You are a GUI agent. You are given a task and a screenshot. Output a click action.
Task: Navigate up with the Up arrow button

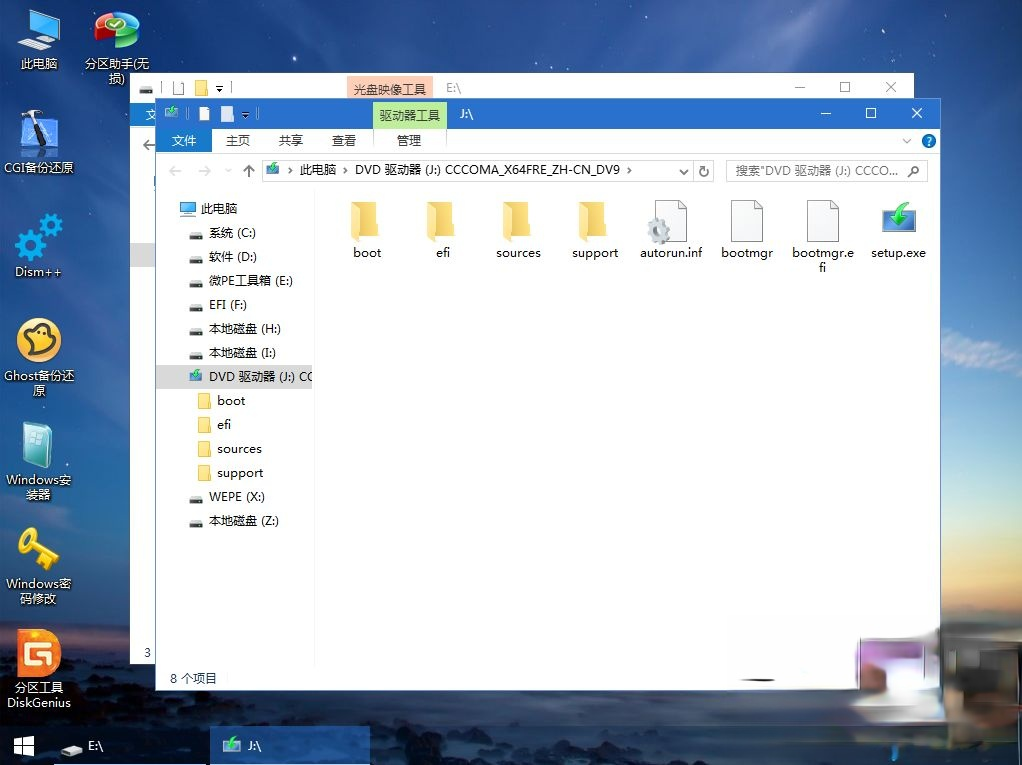coord(249,170)
